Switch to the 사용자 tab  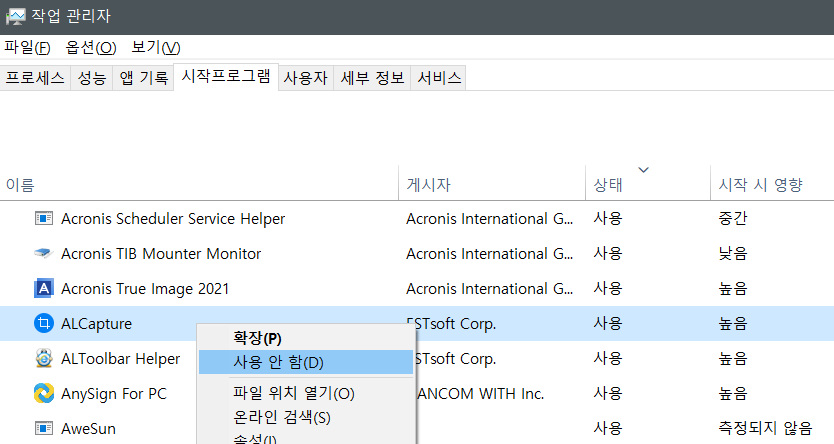coord(306,78)
